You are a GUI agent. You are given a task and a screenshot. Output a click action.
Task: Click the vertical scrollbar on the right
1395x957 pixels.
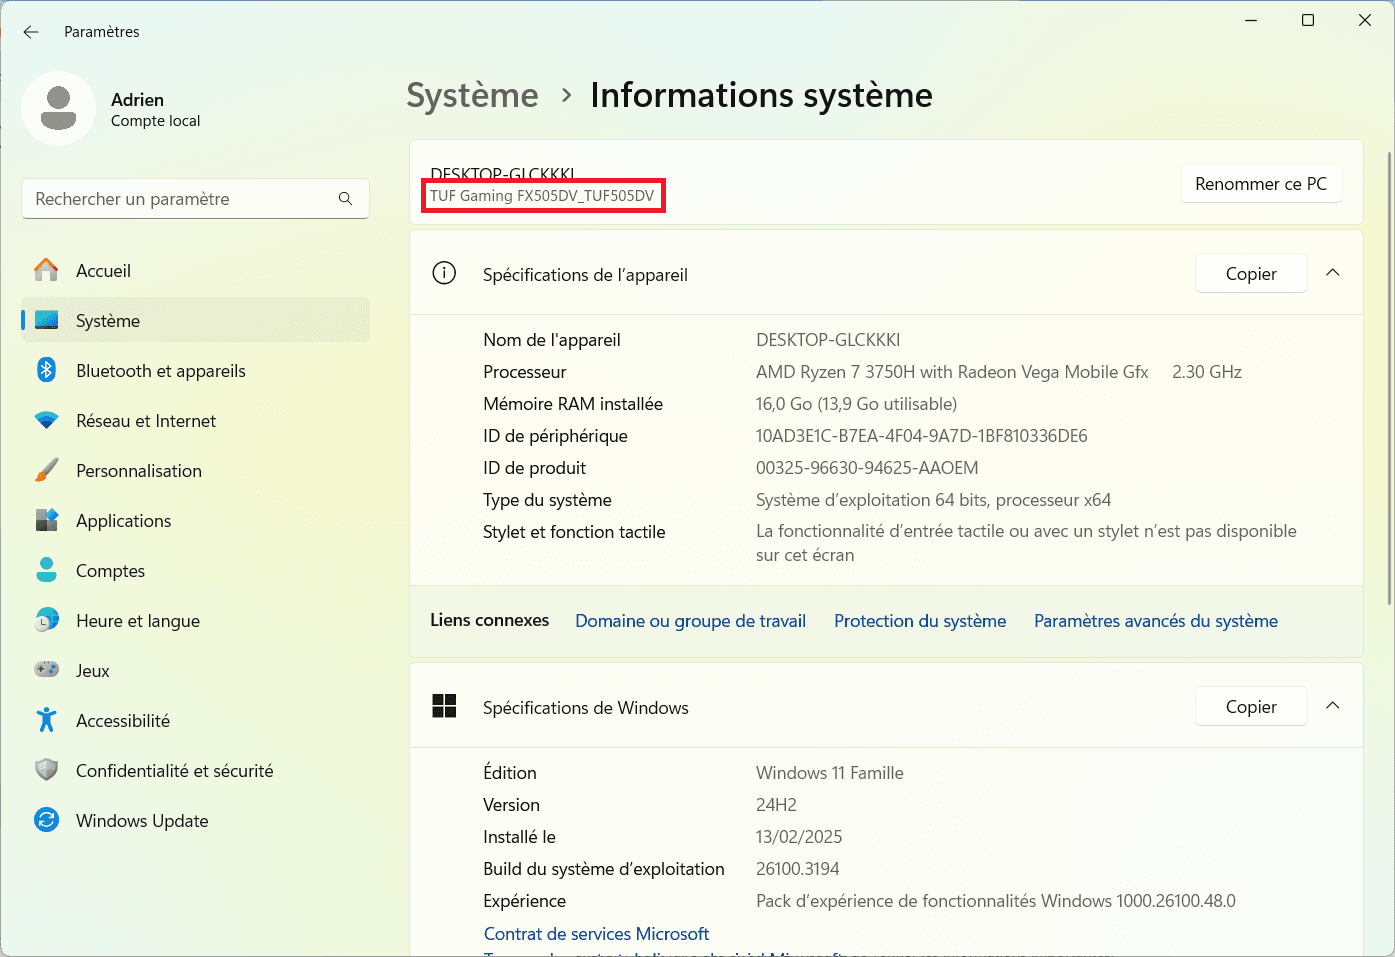[x=1389, y=378]
